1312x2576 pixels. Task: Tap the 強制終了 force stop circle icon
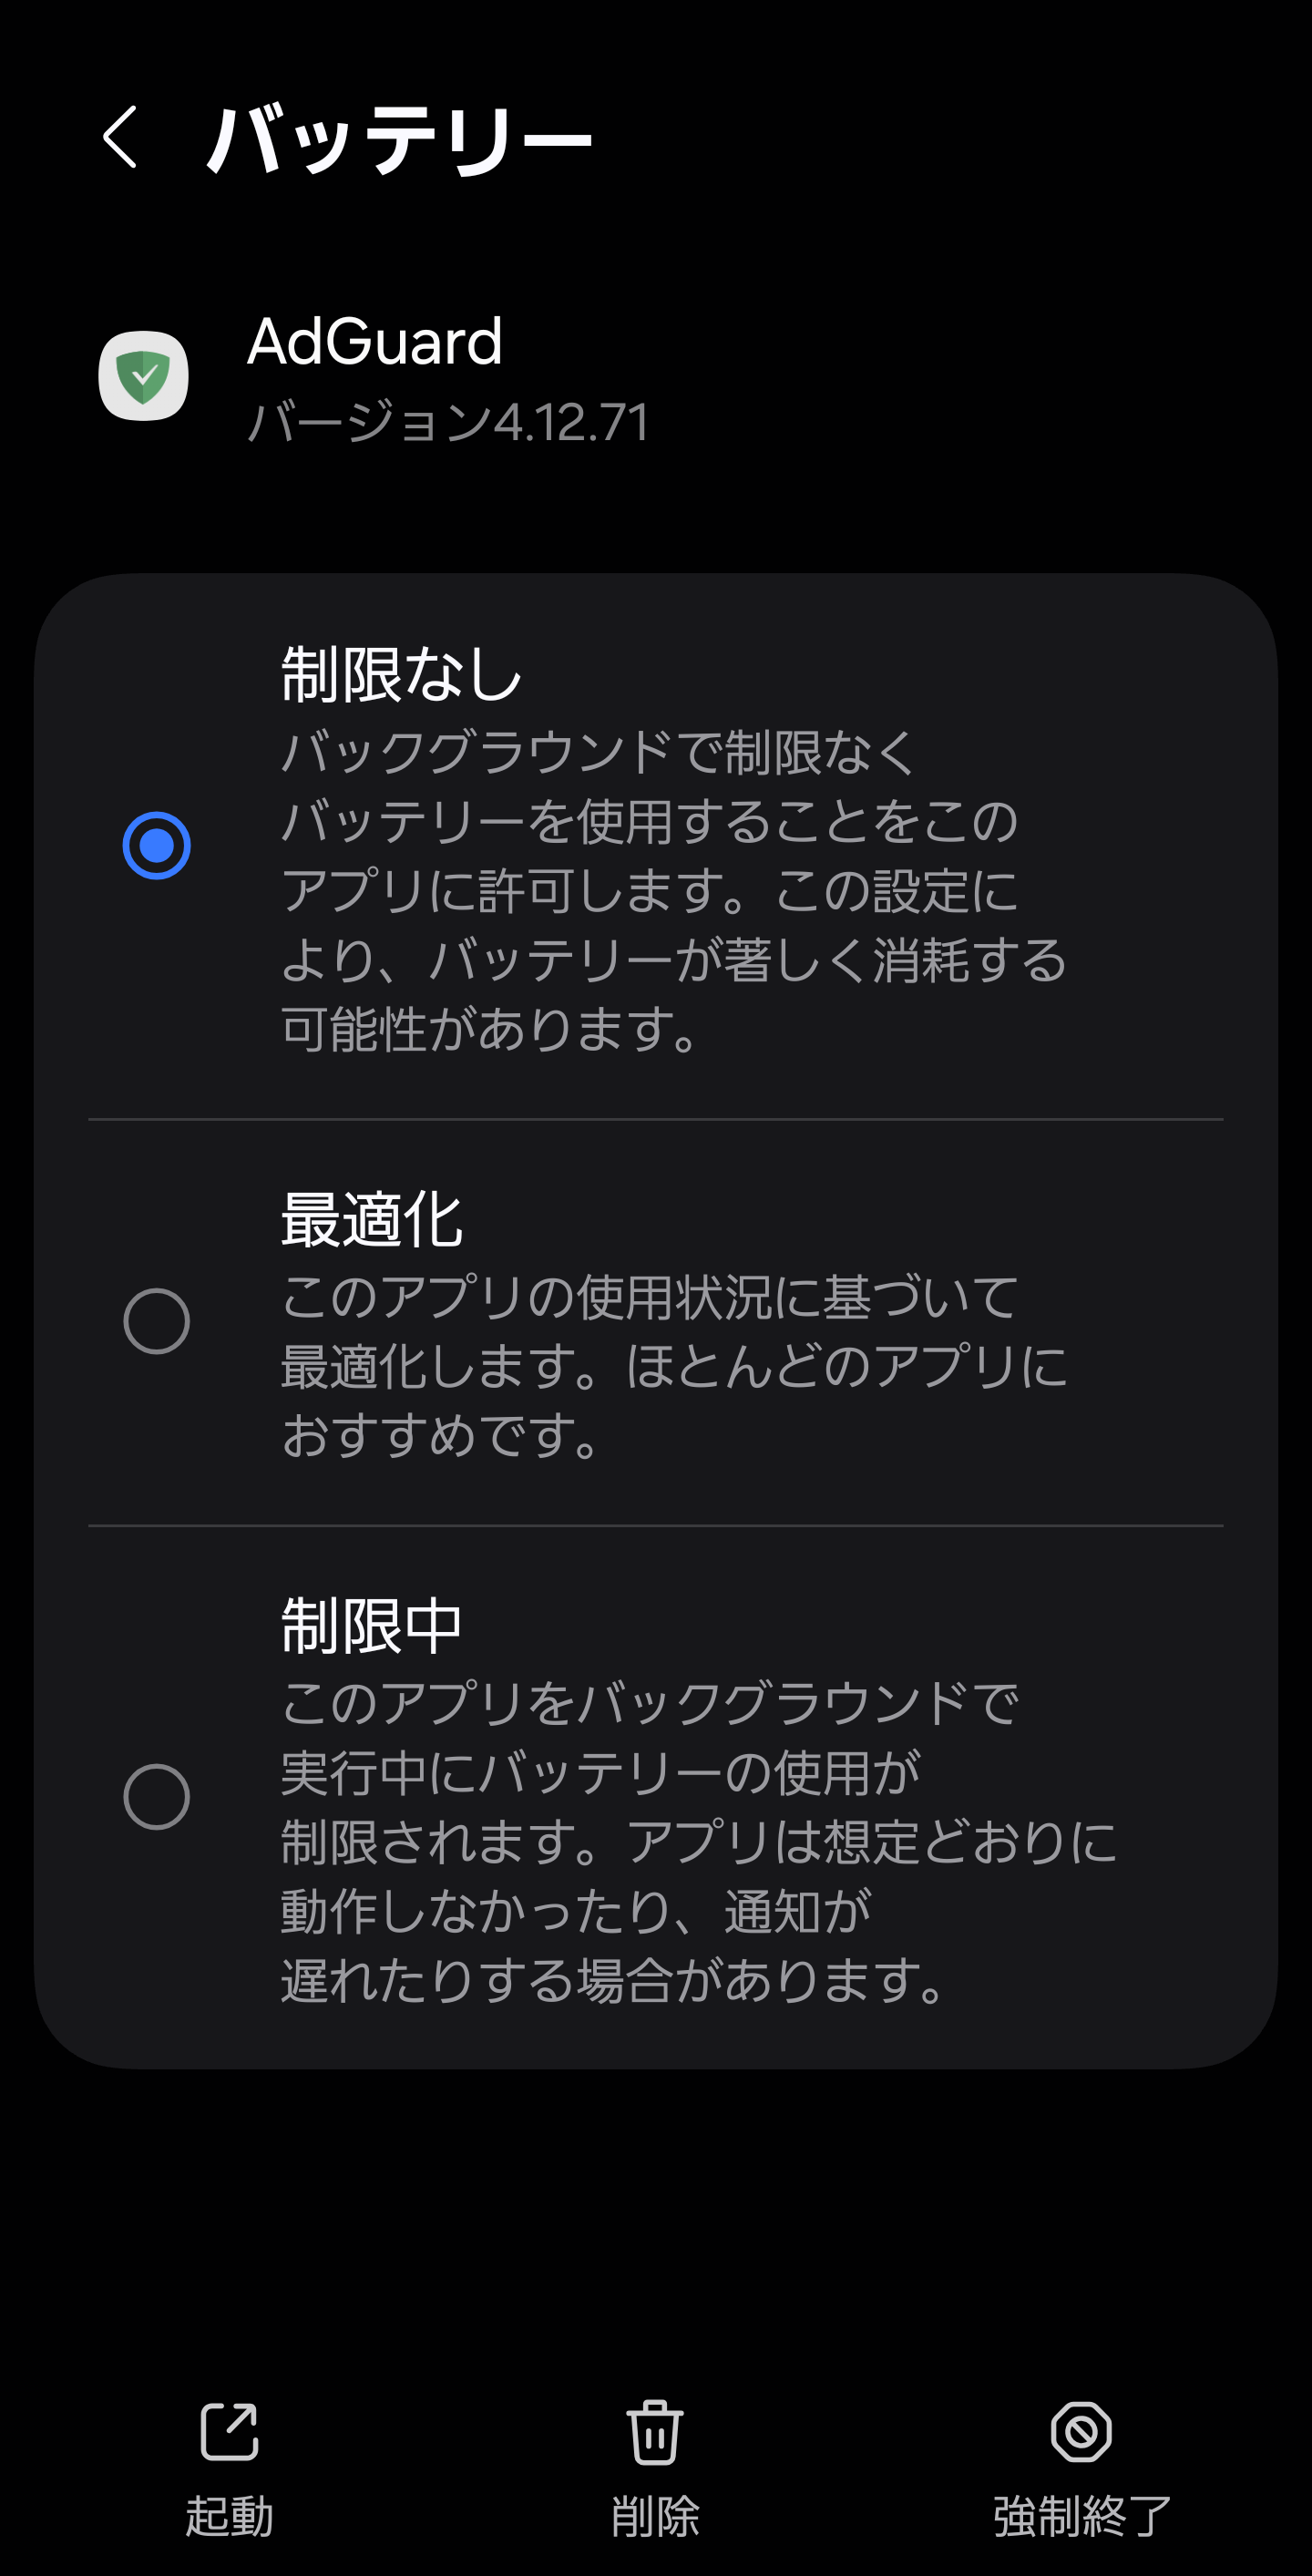click(1081, 2431)
